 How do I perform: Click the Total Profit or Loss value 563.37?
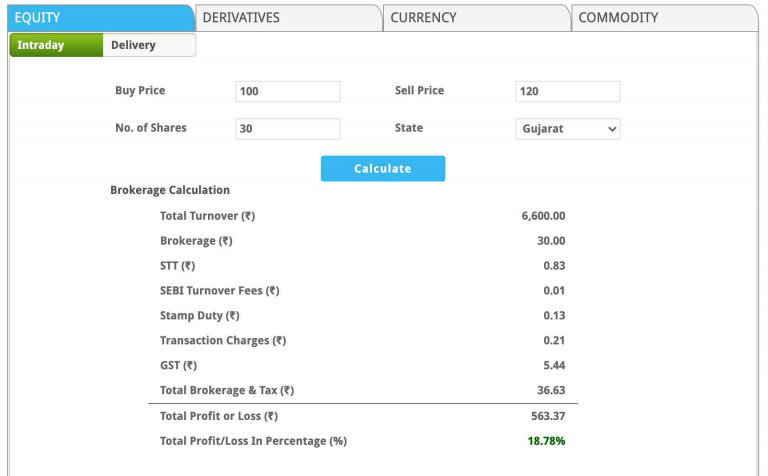tap(547, 416)
